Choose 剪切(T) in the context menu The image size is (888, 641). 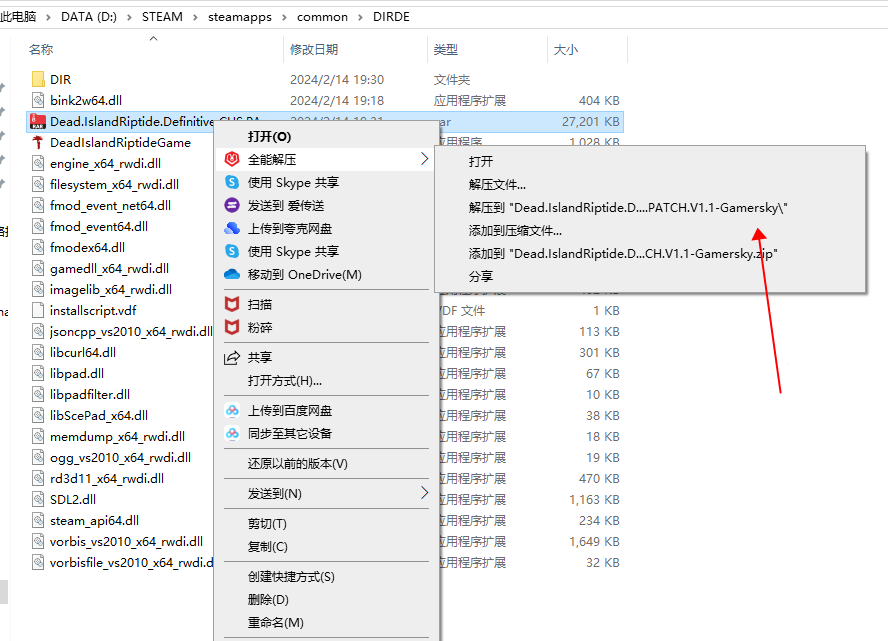(x=267, y=523)
